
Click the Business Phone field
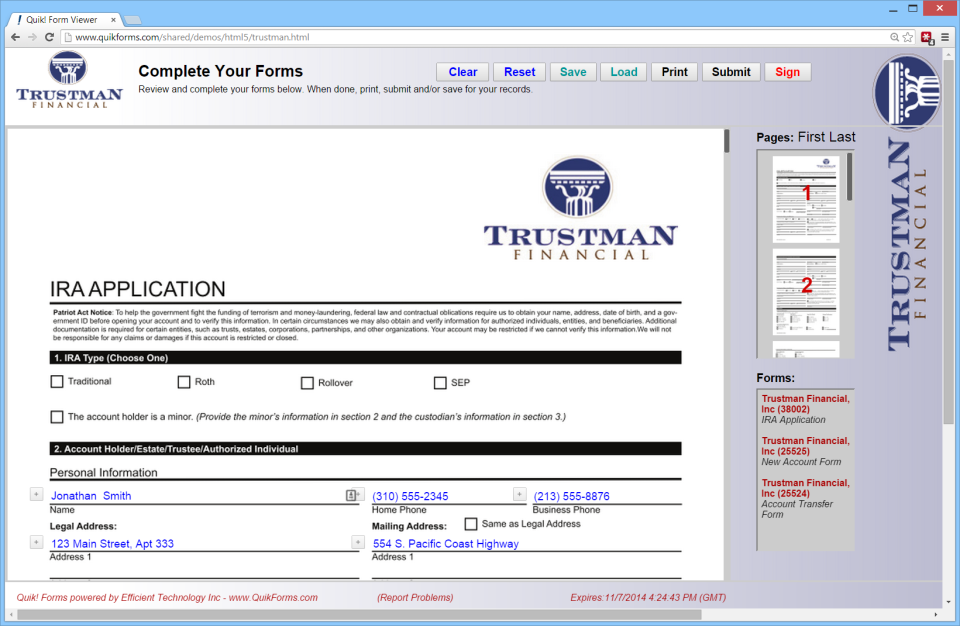coord(607,496)
